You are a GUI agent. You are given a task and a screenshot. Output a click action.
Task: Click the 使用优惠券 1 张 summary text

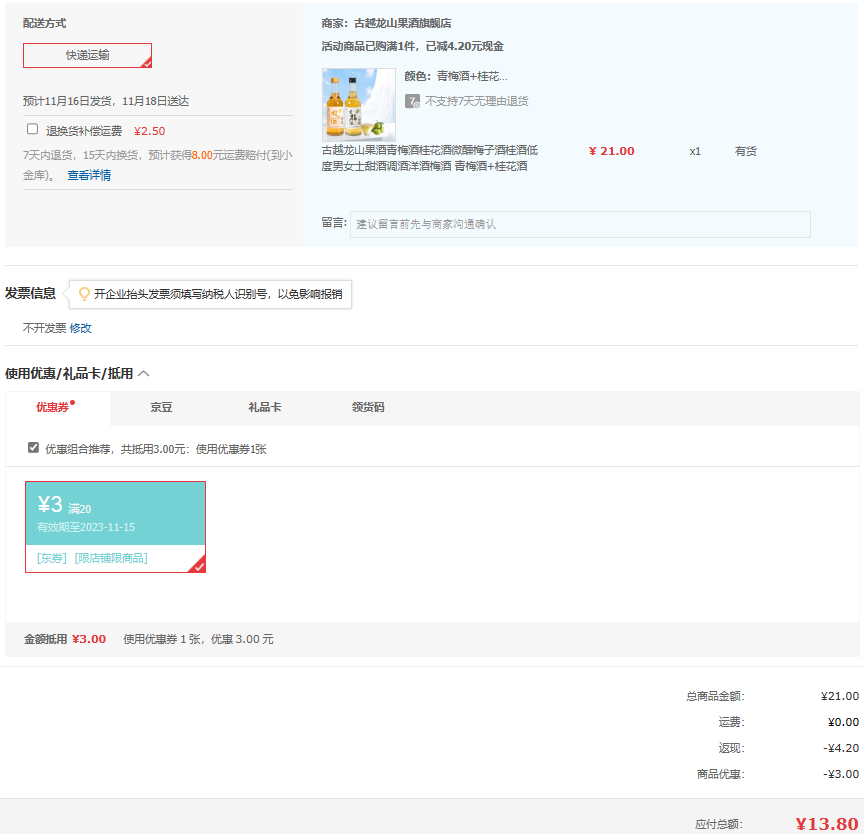tap(198, 639)
